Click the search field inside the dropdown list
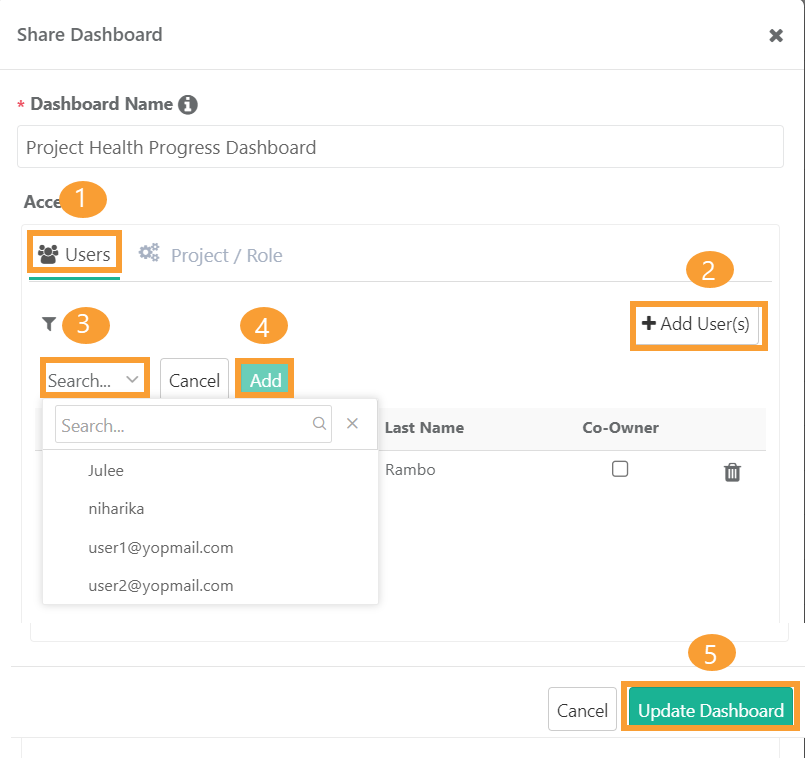The height and width of the screenshot is (758, 805). point(193,424)
